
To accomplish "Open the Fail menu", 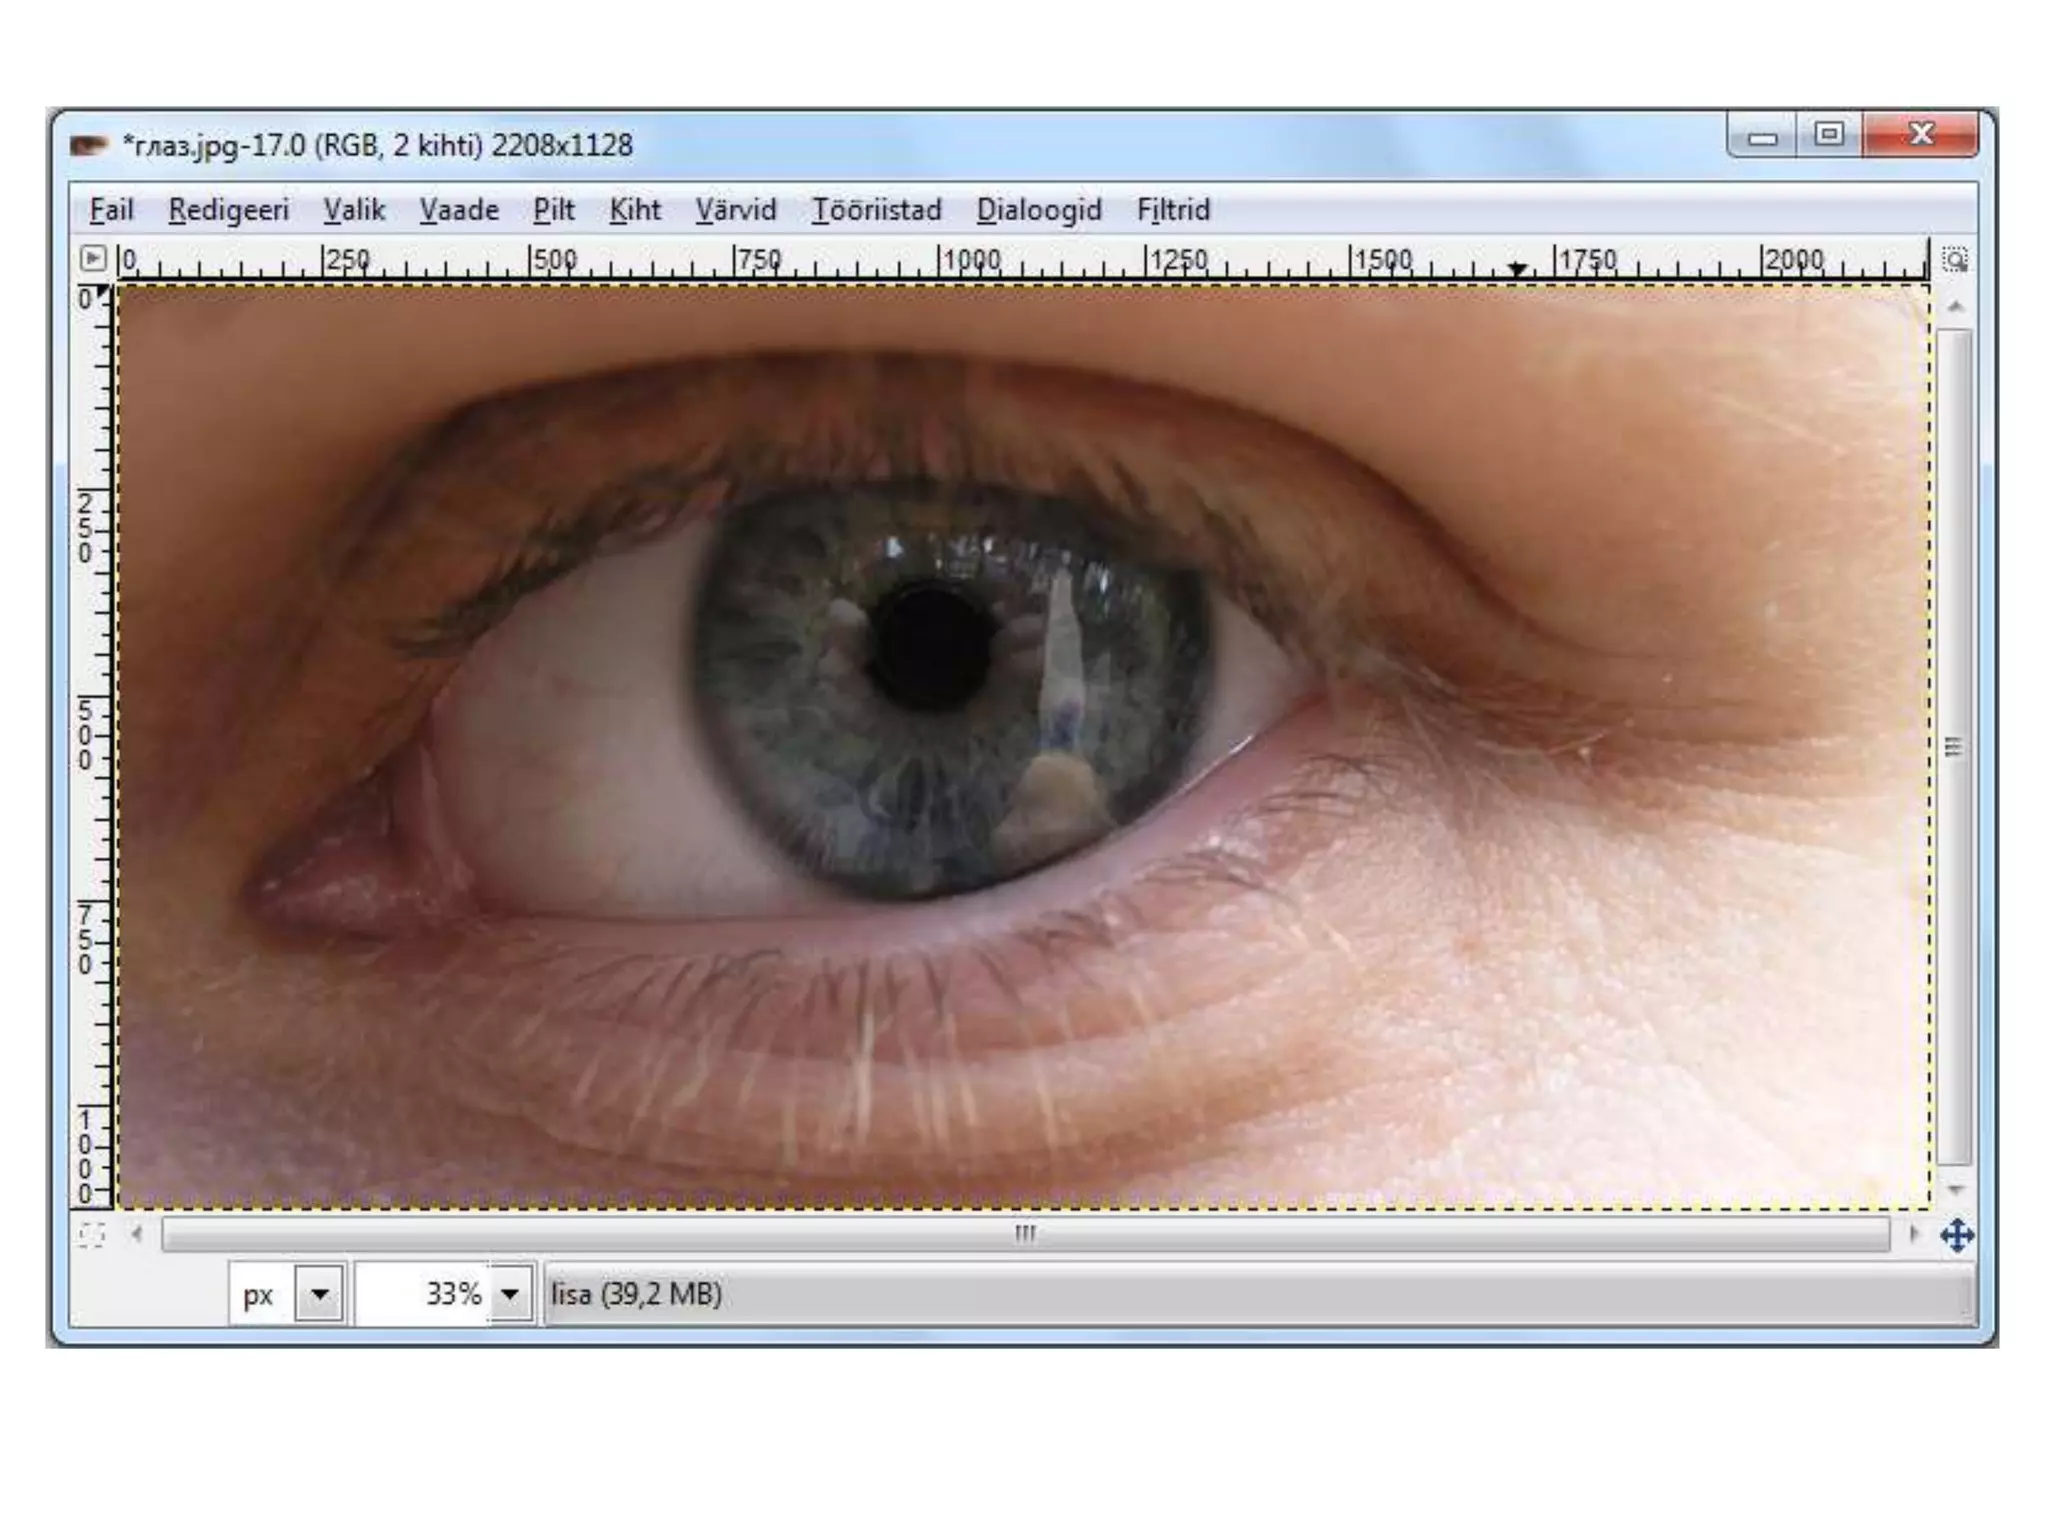I will [111, 210].
